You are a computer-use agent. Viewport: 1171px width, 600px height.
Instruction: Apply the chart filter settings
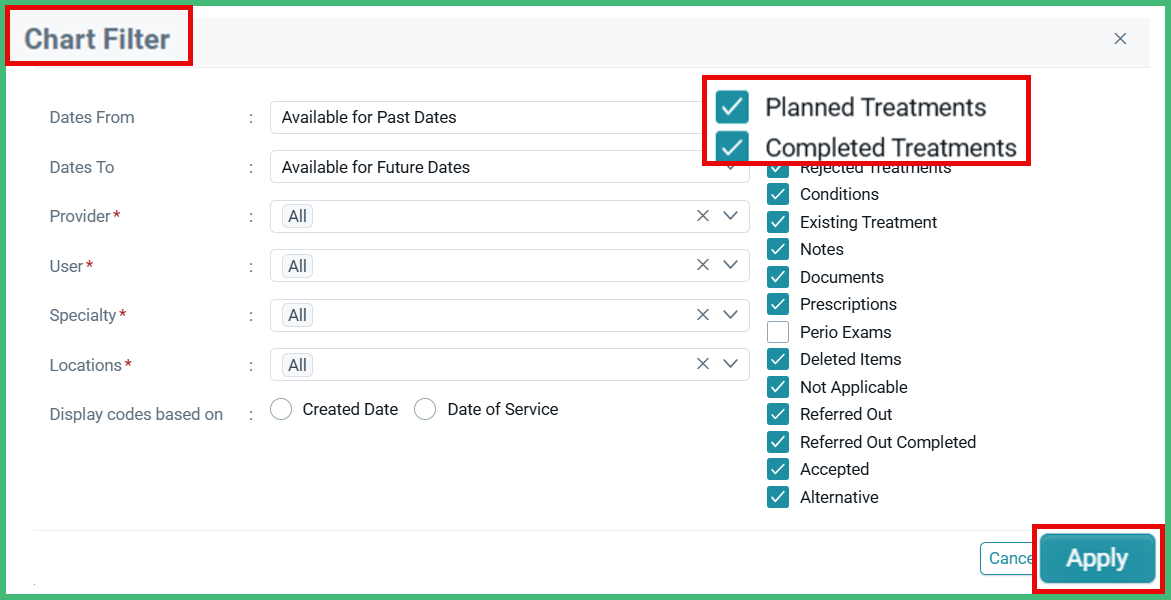[1097, 558]
